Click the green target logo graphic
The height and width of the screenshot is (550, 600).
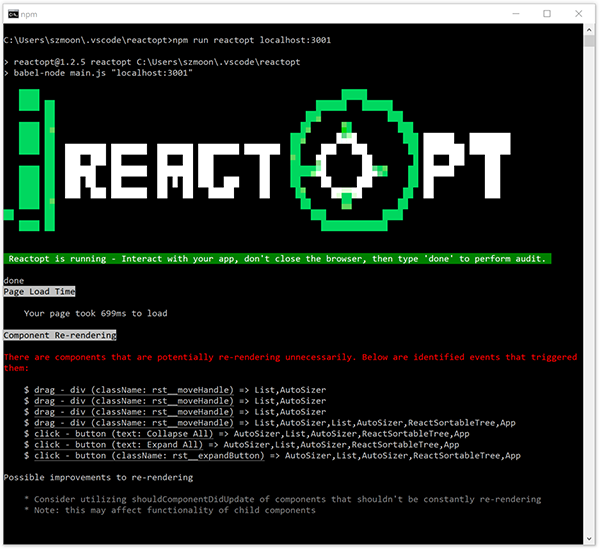(354, 160)
